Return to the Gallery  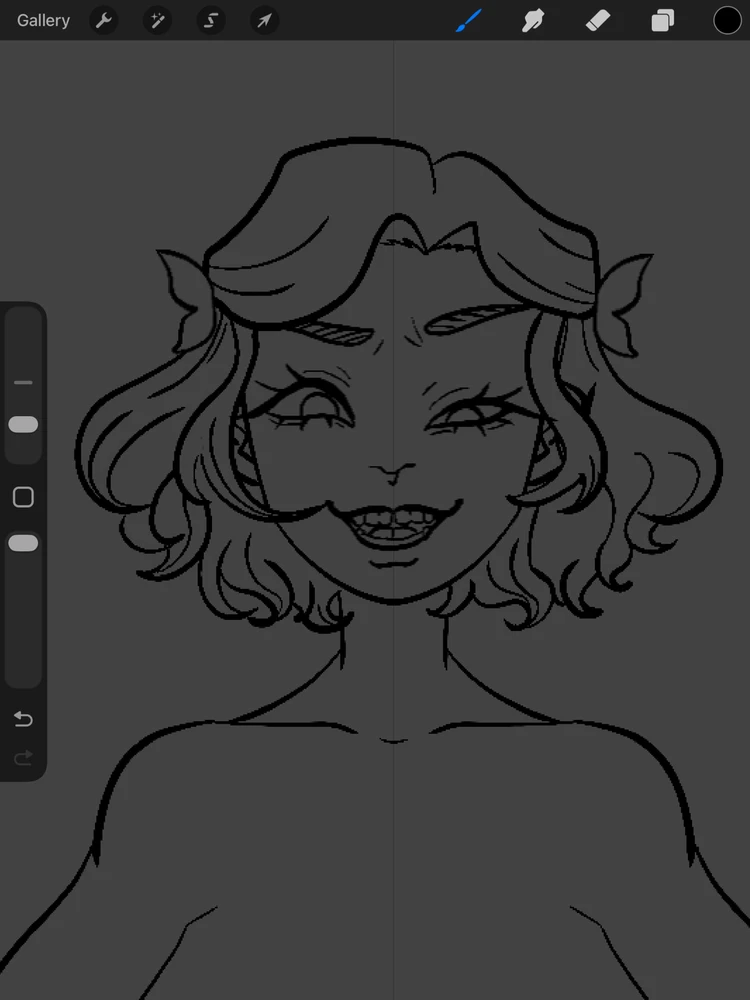[43, 20]
